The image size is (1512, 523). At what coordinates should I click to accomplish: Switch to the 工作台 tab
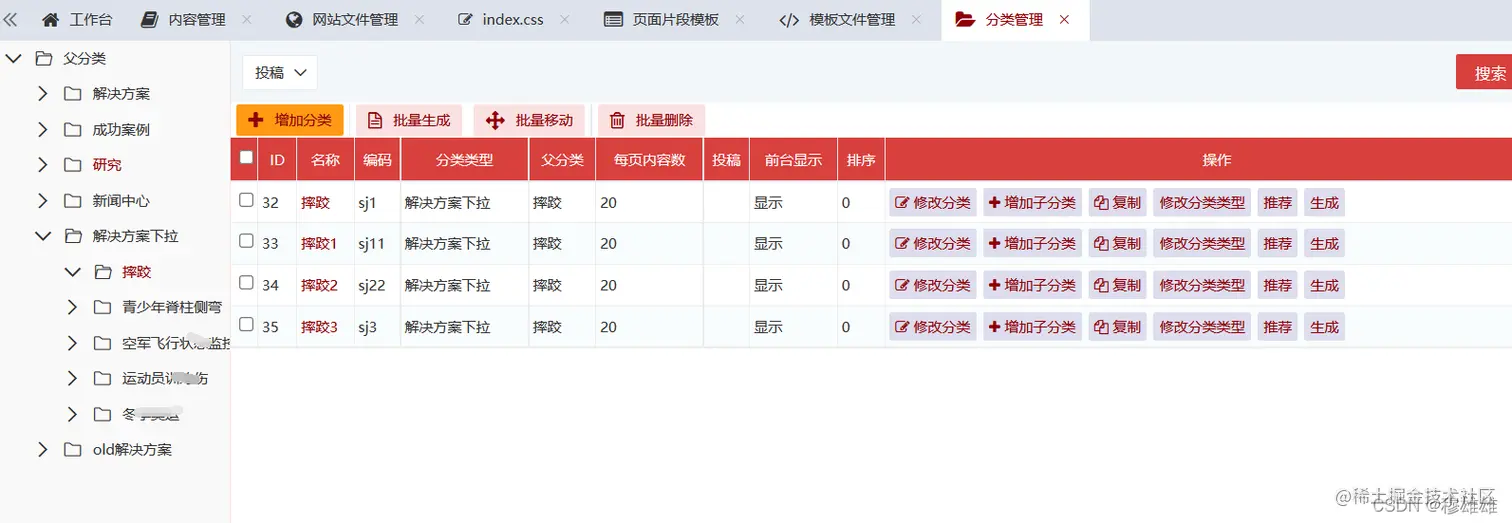point(77,20)
